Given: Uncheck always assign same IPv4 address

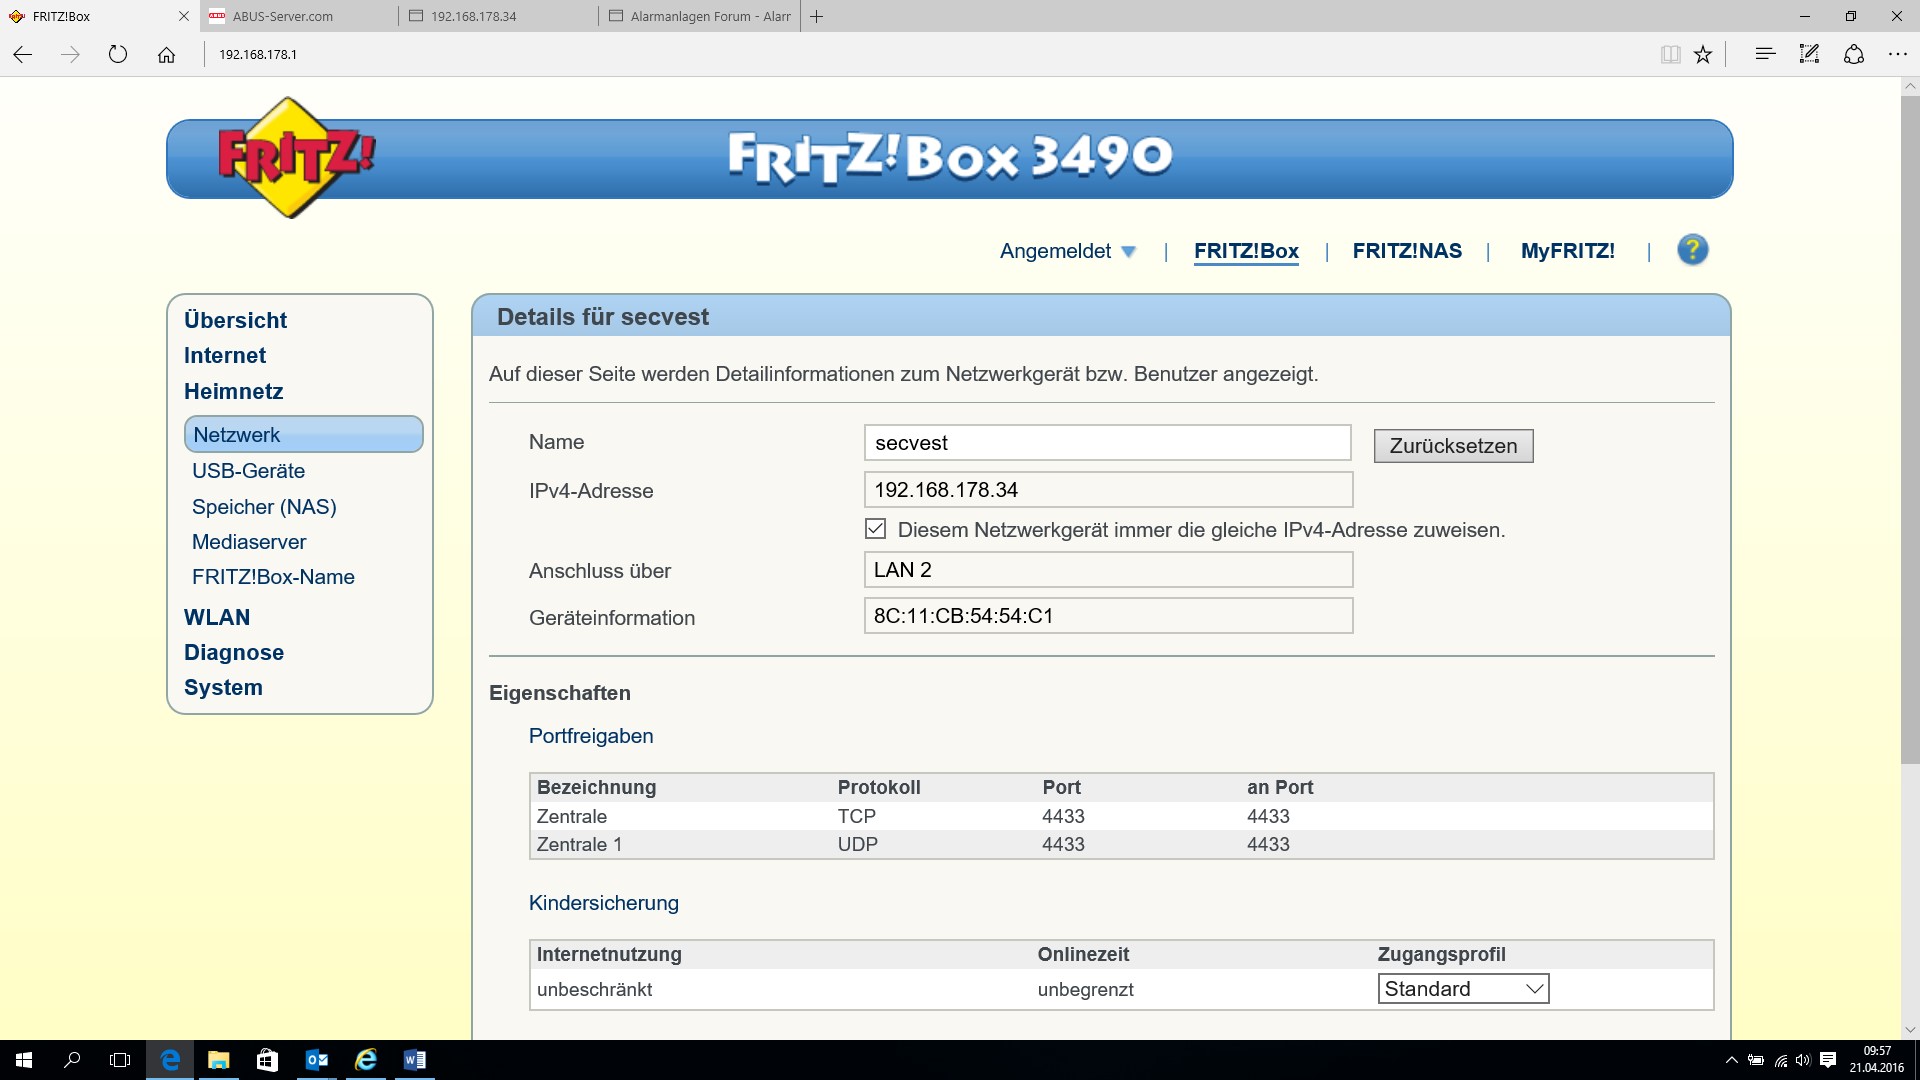Looking at the screenshot, I should (876, 529).
